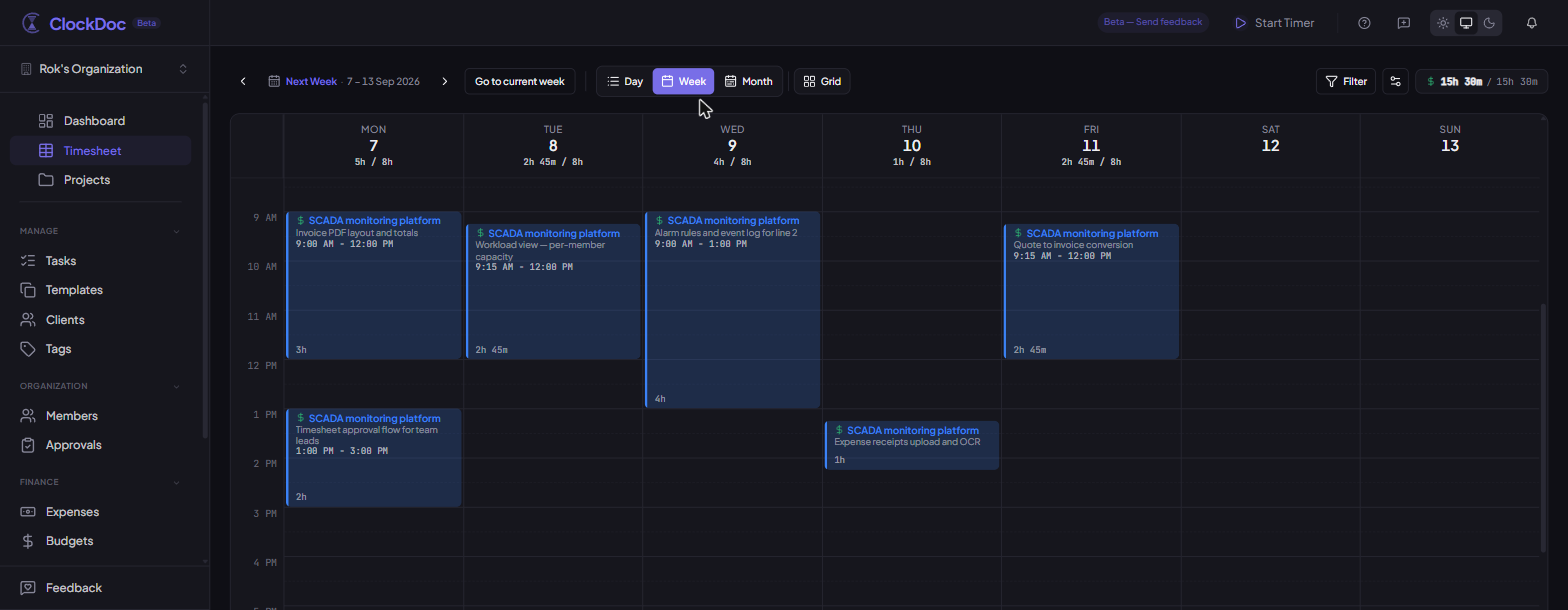The width and height of the screenshot is (1568, 610).
Task: Go to Templates page
Action: click(x=100, y=290)
